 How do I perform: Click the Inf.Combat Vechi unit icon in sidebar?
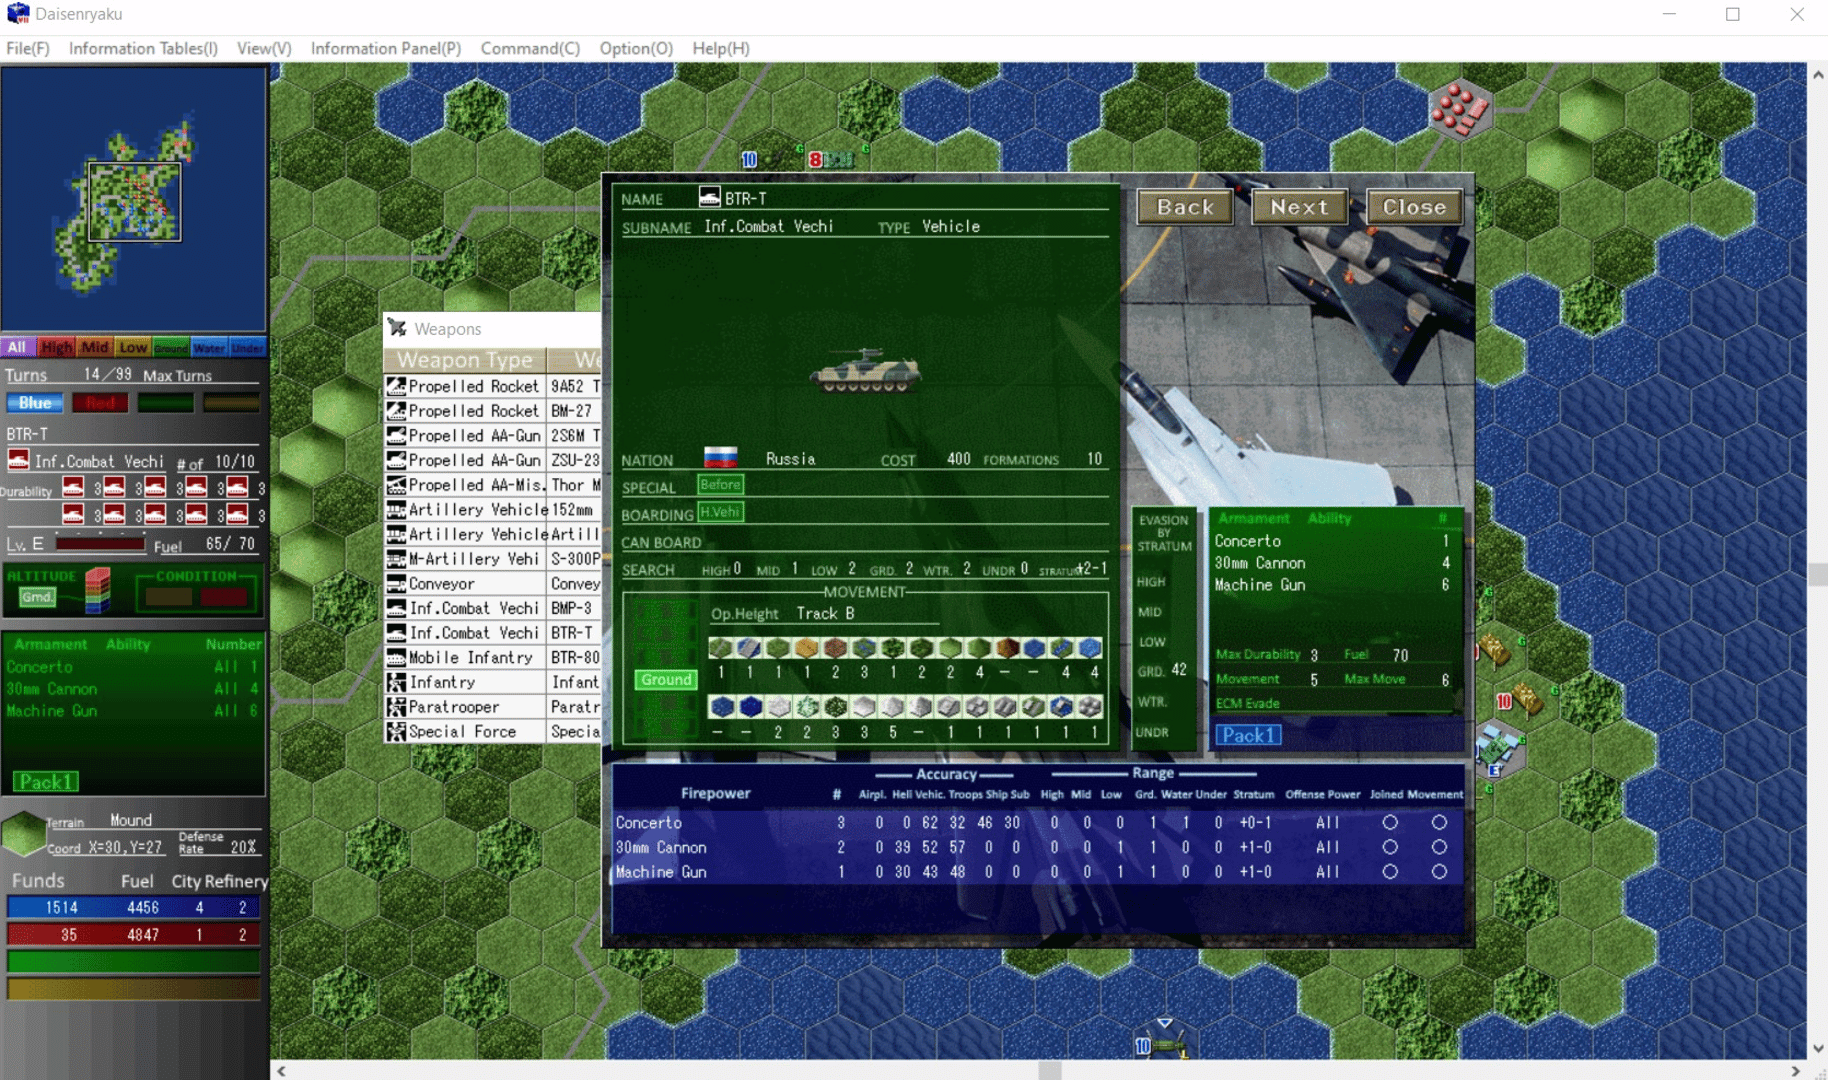click(x=18, y=461)
